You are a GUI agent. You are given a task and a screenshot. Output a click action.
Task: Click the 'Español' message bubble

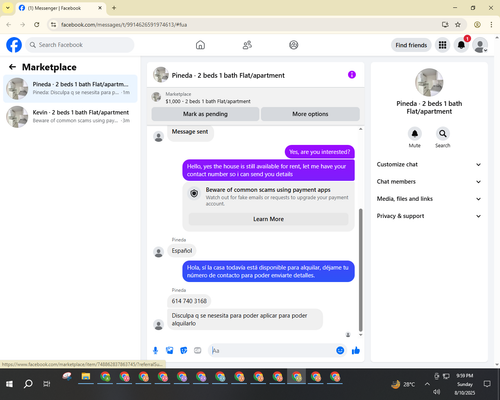[x=182, y=251]
